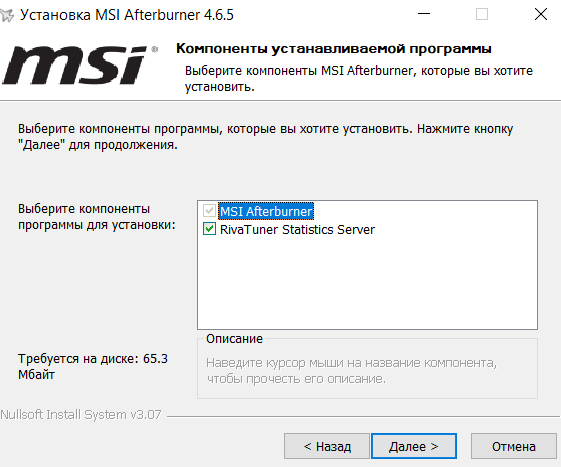The width and height of the screenshot is (561, 467).
Task: Toggle the MSI Afterburner component checkbox
Action: [x=209, y=211]
